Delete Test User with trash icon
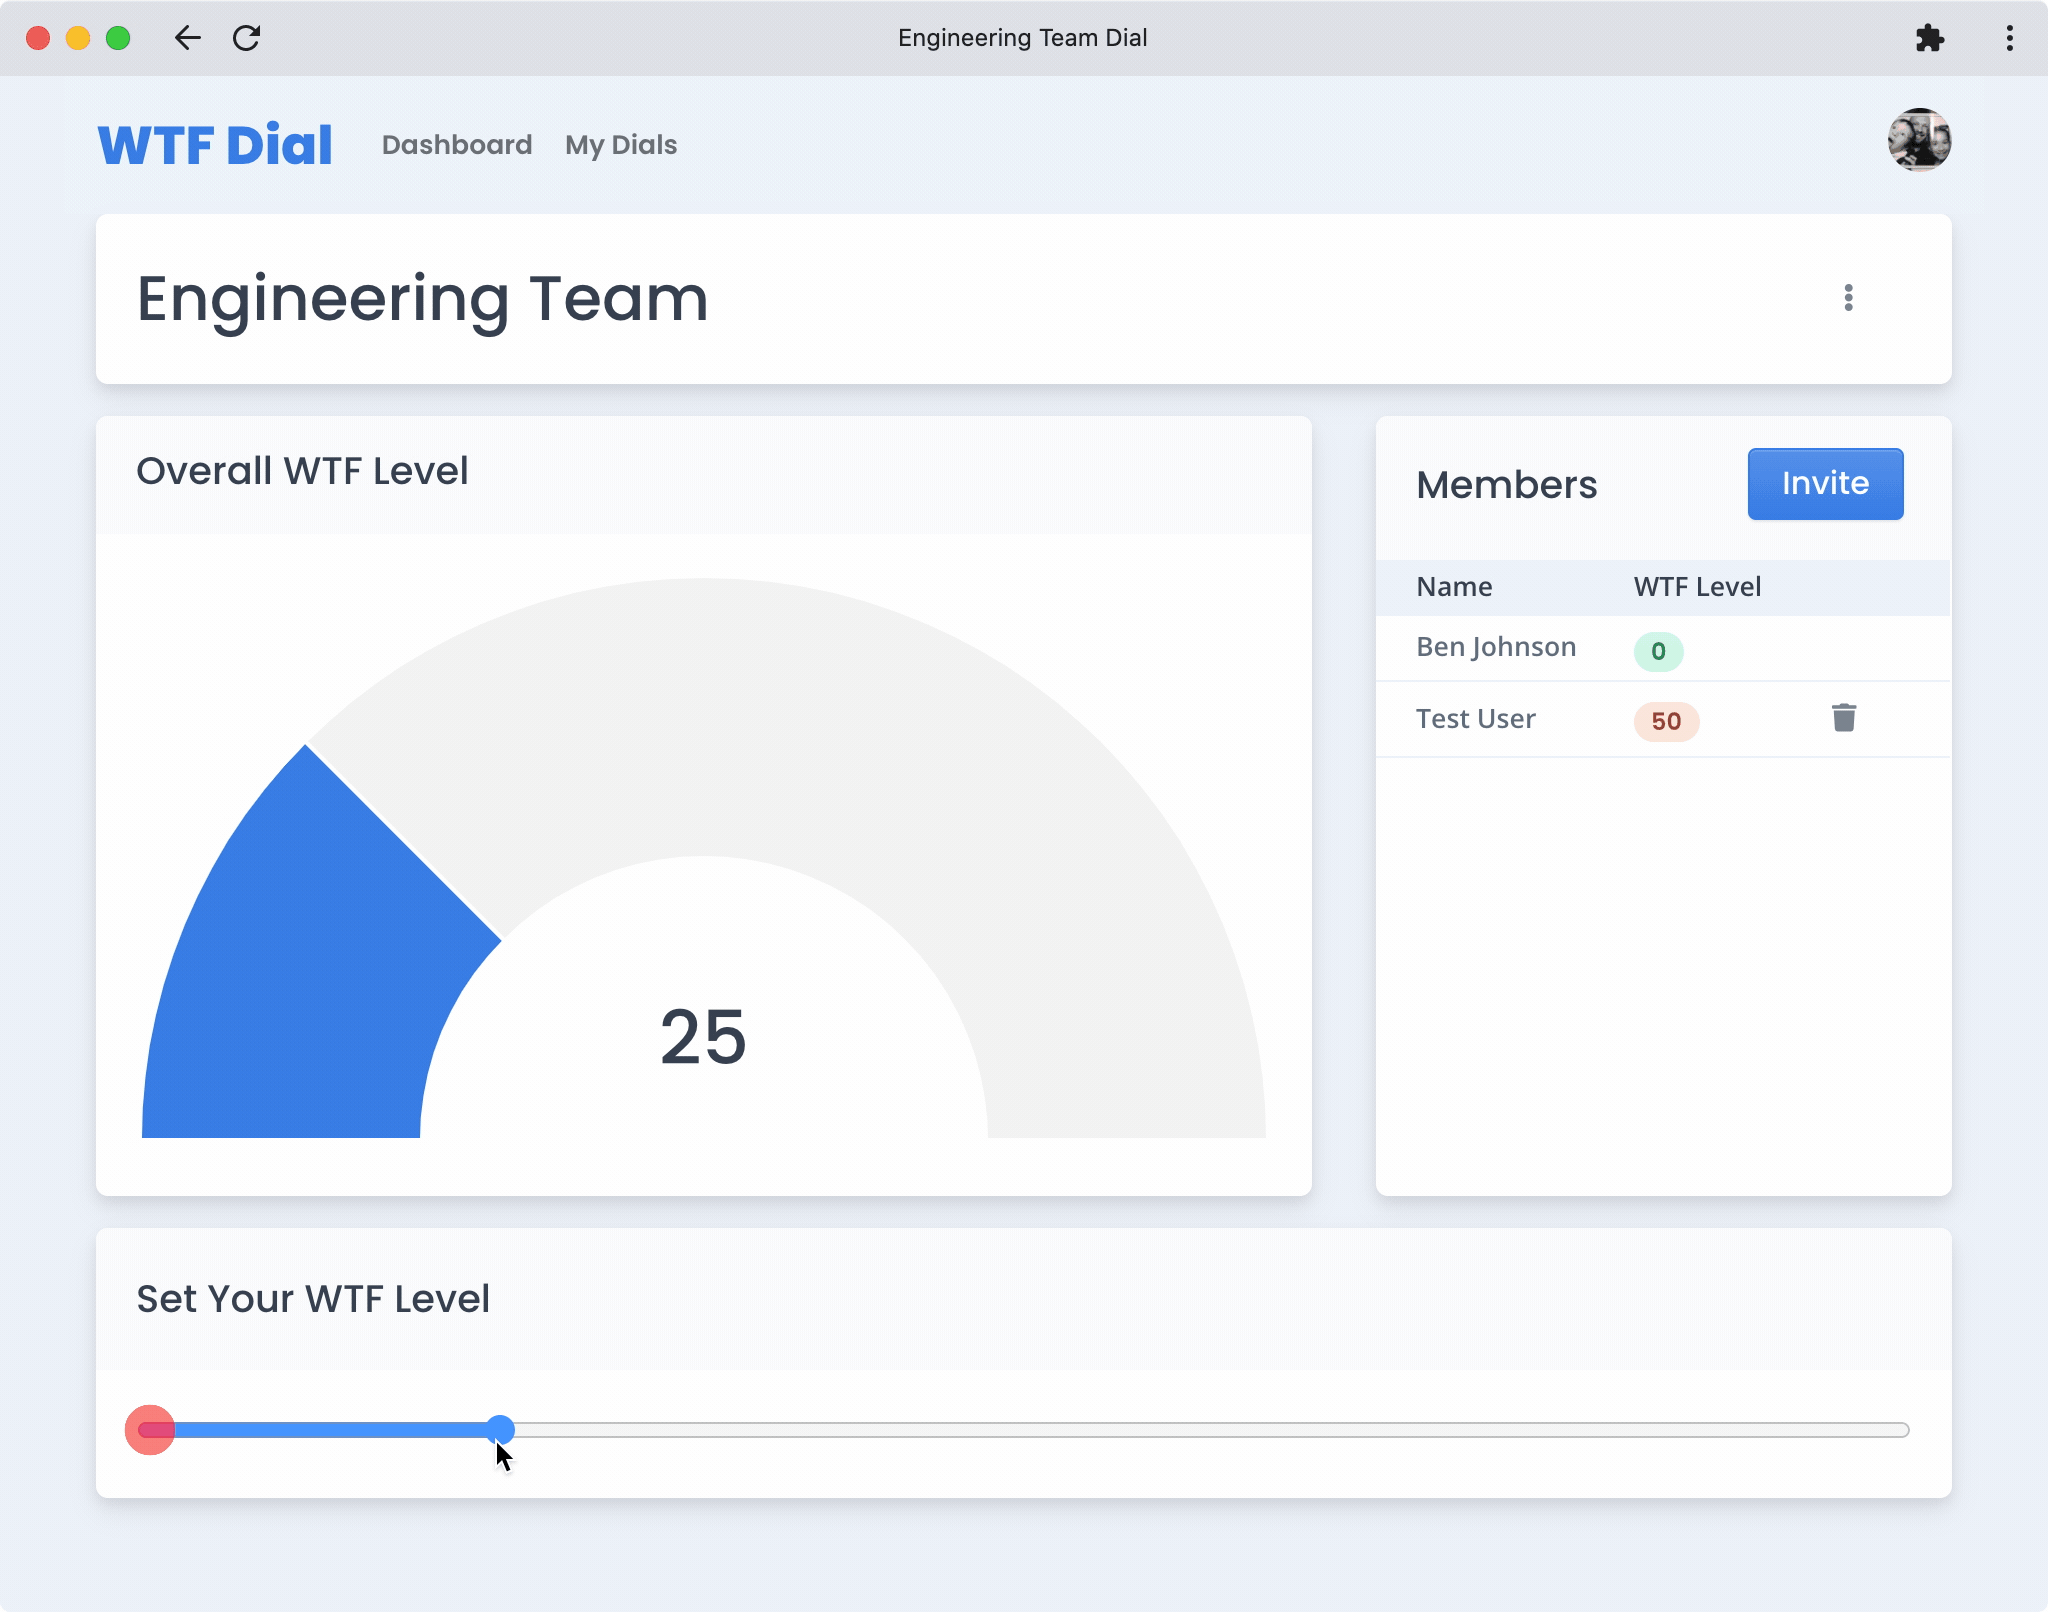The image size is (2048, 1612). point(1844,718)
